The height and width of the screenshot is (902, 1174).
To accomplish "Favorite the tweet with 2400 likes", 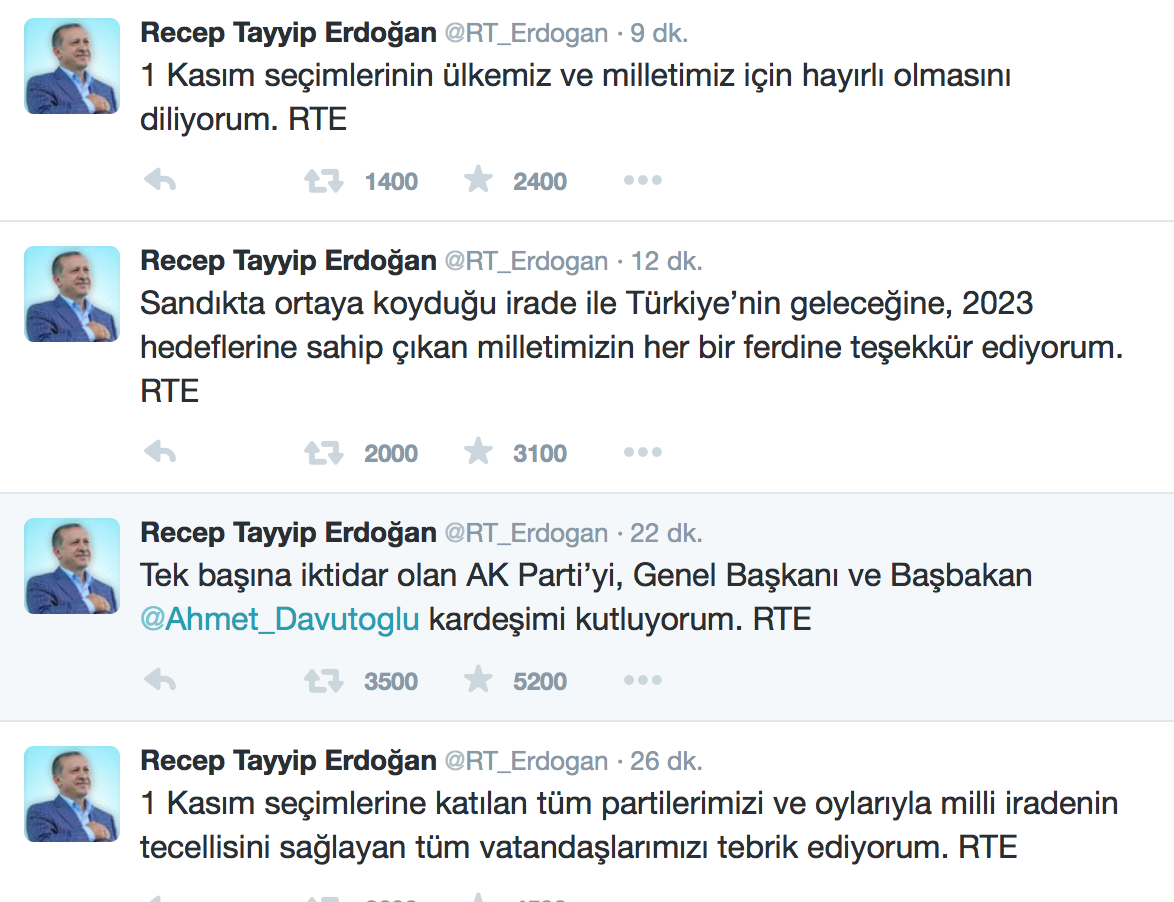I will click(x=479, y=180).
